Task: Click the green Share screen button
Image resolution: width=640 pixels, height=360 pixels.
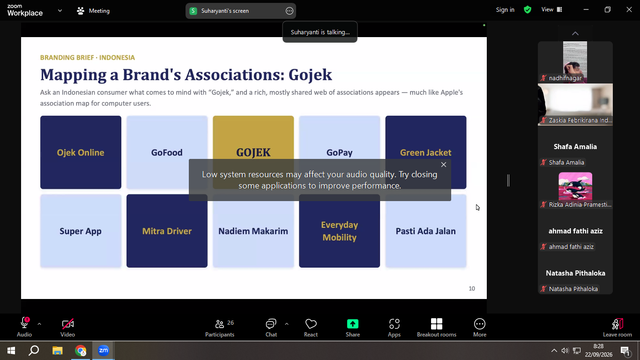Action: tap(353, 327)
